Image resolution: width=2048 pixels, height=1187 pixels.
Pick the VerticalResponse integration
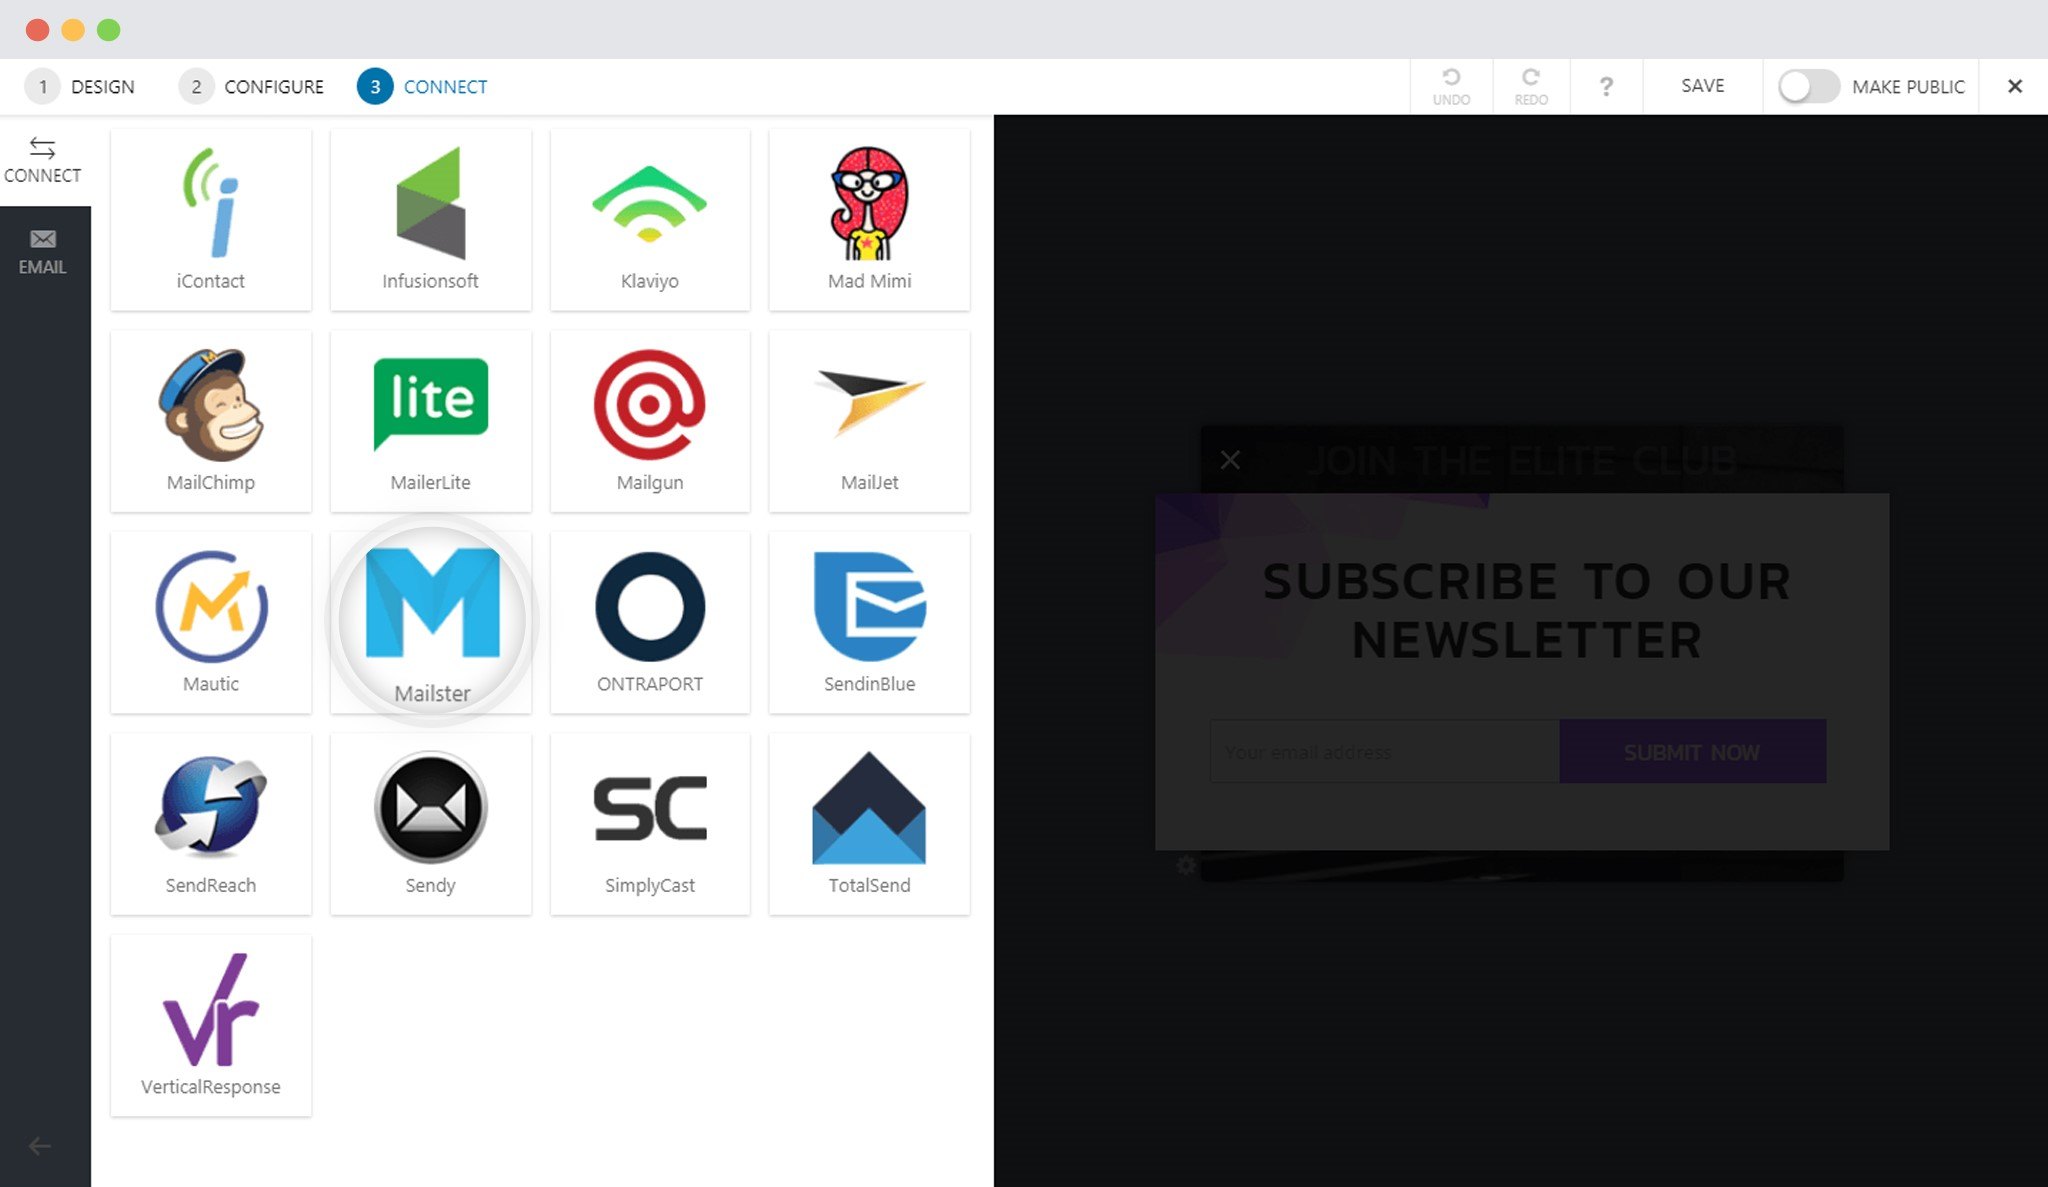(211, 1025)
